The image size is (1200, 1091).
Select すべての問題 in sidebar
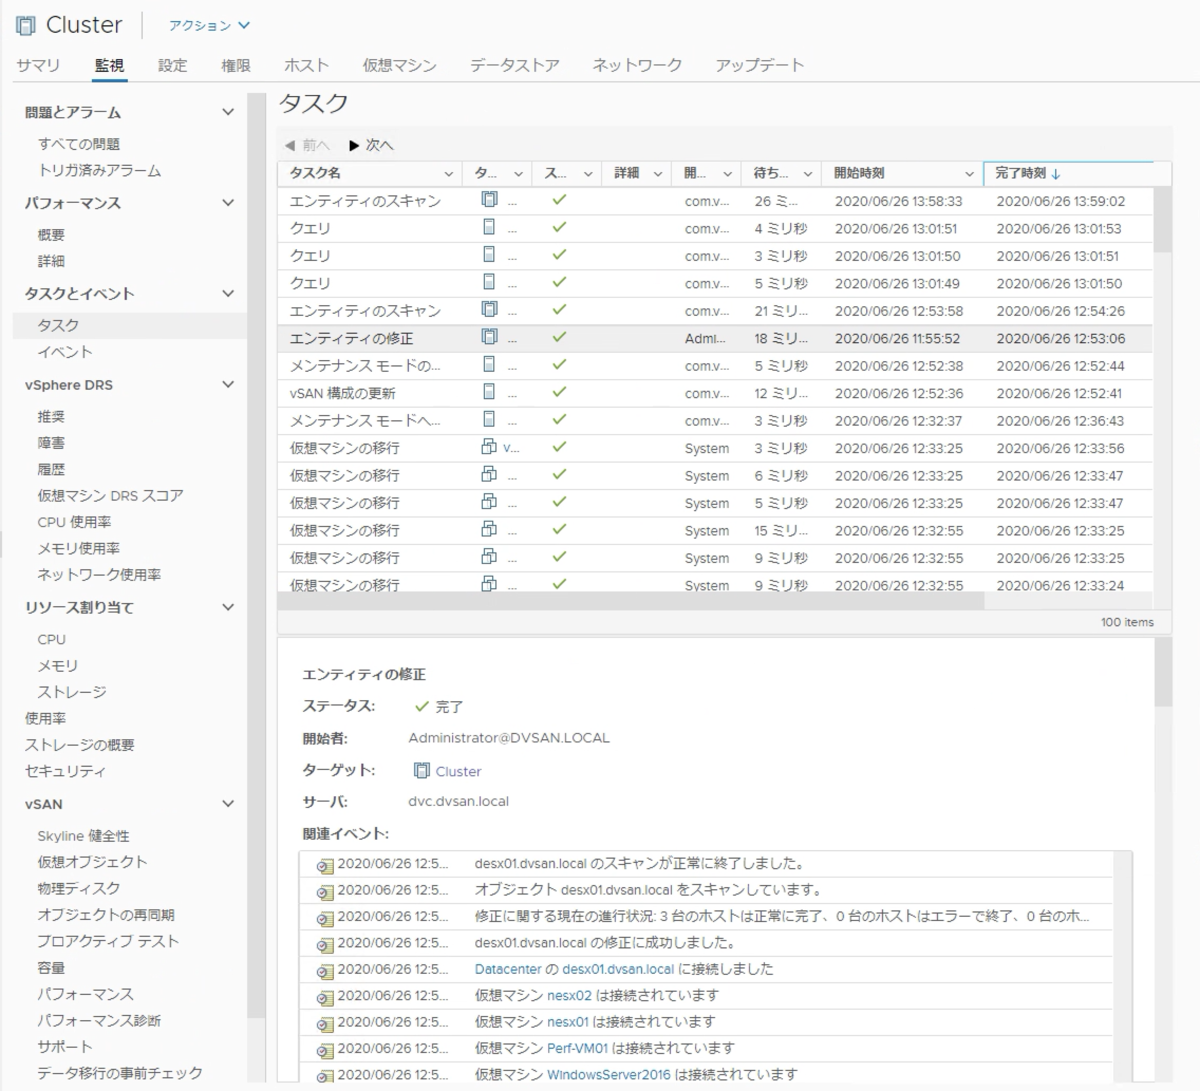point(79,144)
